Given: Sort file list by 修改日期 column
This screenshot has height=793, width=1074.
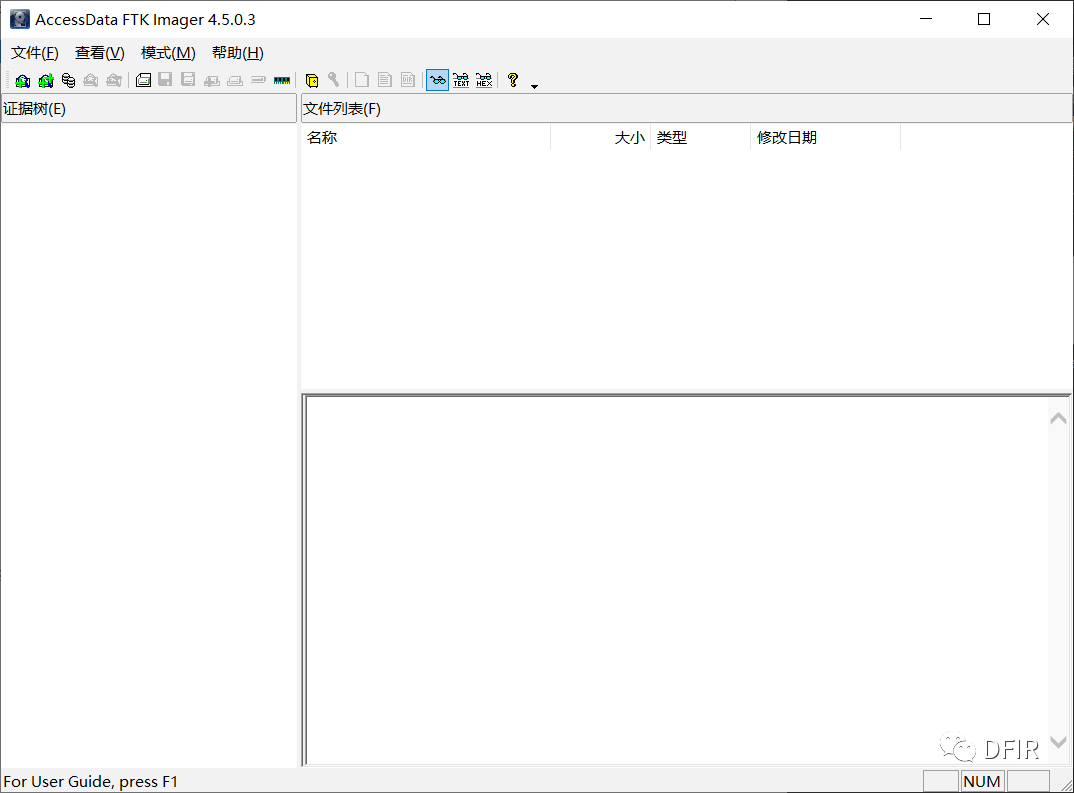Looking at the screenshot, I should (x=825, y=138).
